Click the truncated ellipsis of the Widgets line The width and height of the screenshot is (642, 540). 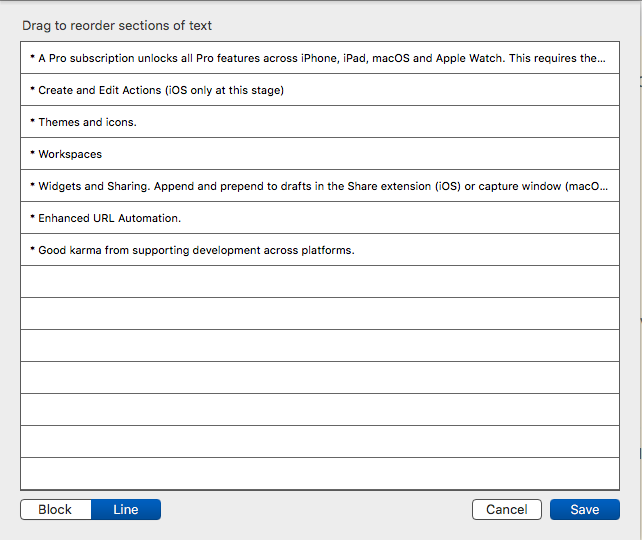[604, 189]
